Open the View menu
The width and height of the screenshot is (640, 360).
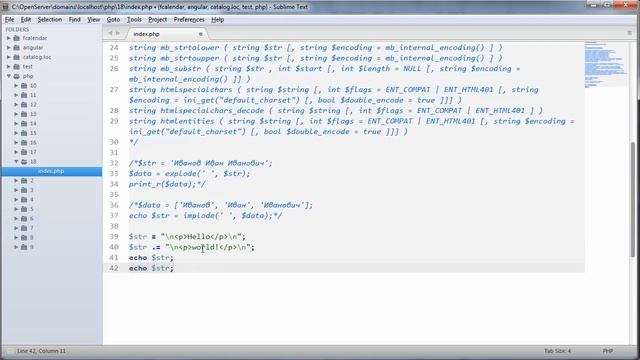click(93, 20)
